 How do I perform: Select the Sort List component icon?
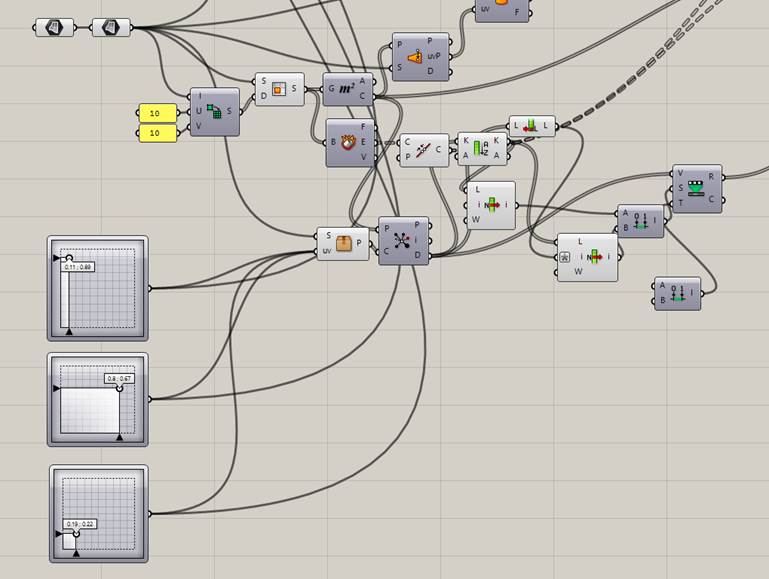click(x=481, y=148)
